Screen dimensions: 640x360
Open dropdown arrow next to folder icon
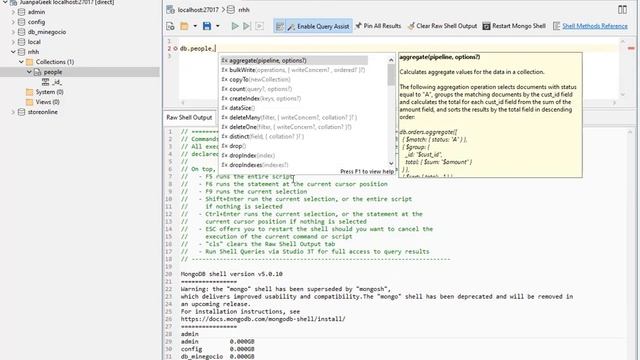195,26
